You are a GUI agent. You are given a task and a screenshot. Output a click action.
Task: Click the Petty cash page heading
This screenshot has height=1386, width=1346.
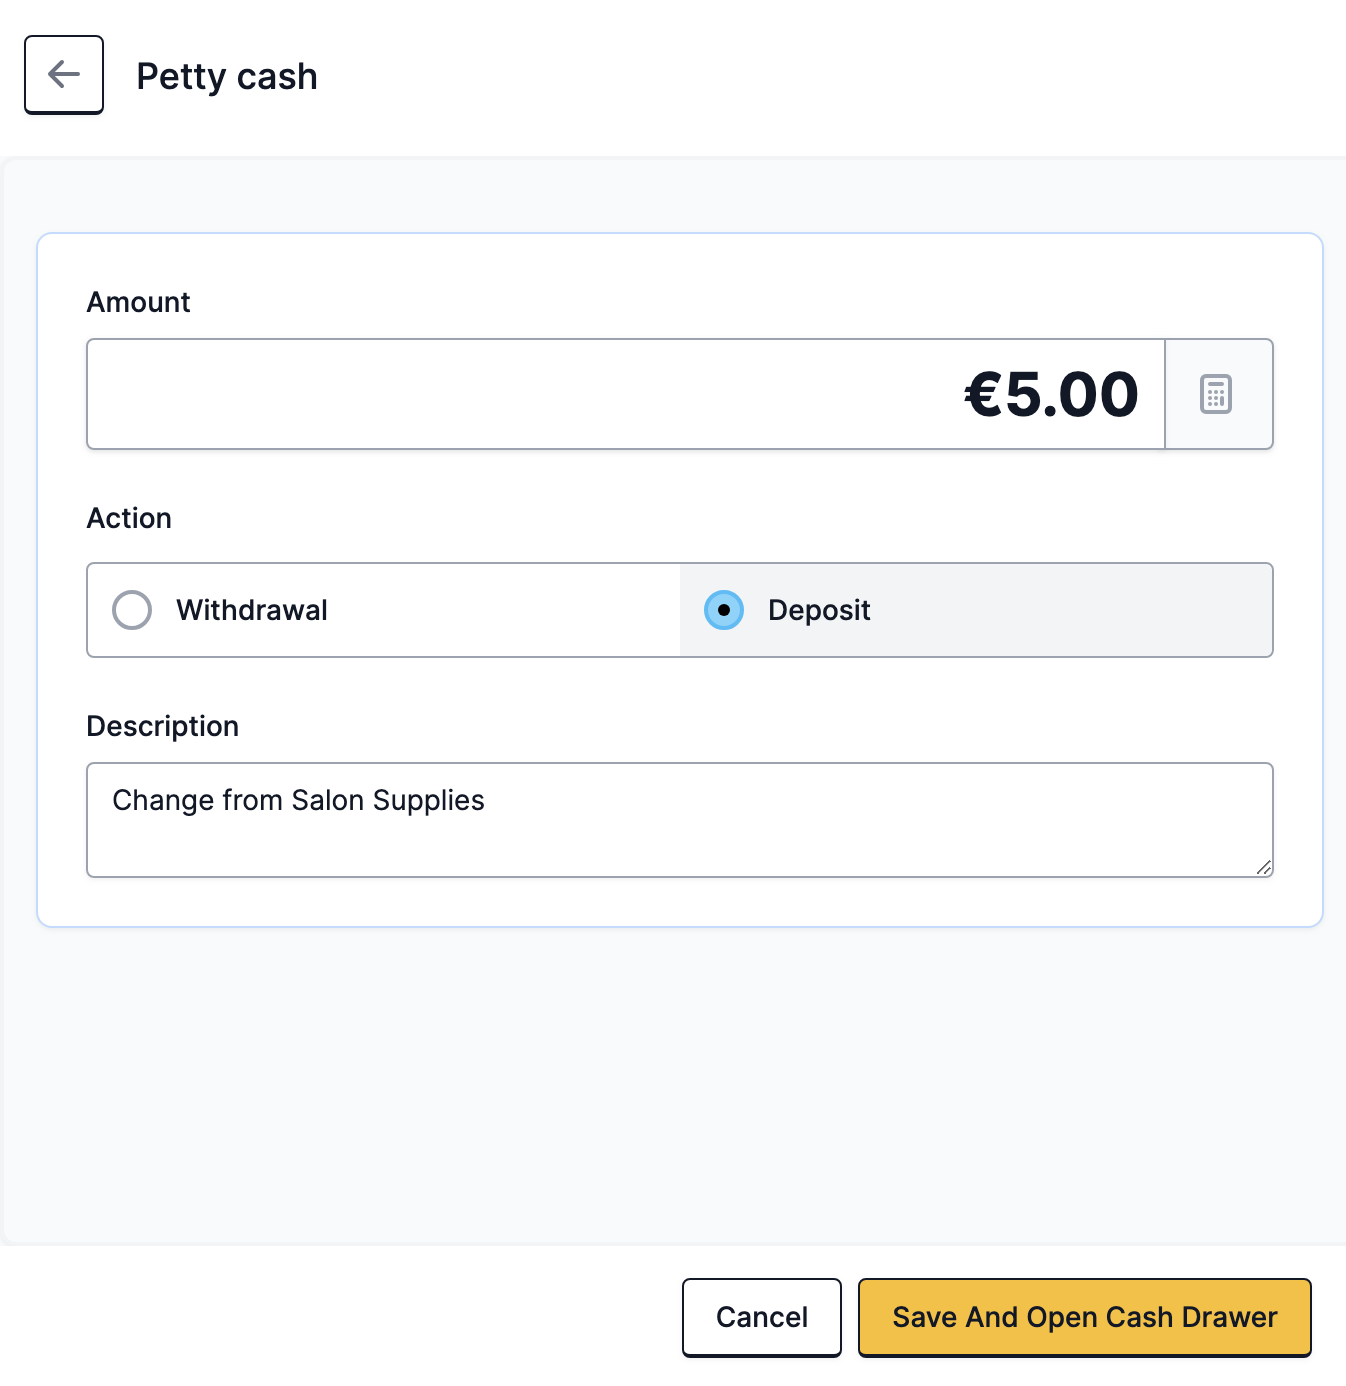(227, 76)
